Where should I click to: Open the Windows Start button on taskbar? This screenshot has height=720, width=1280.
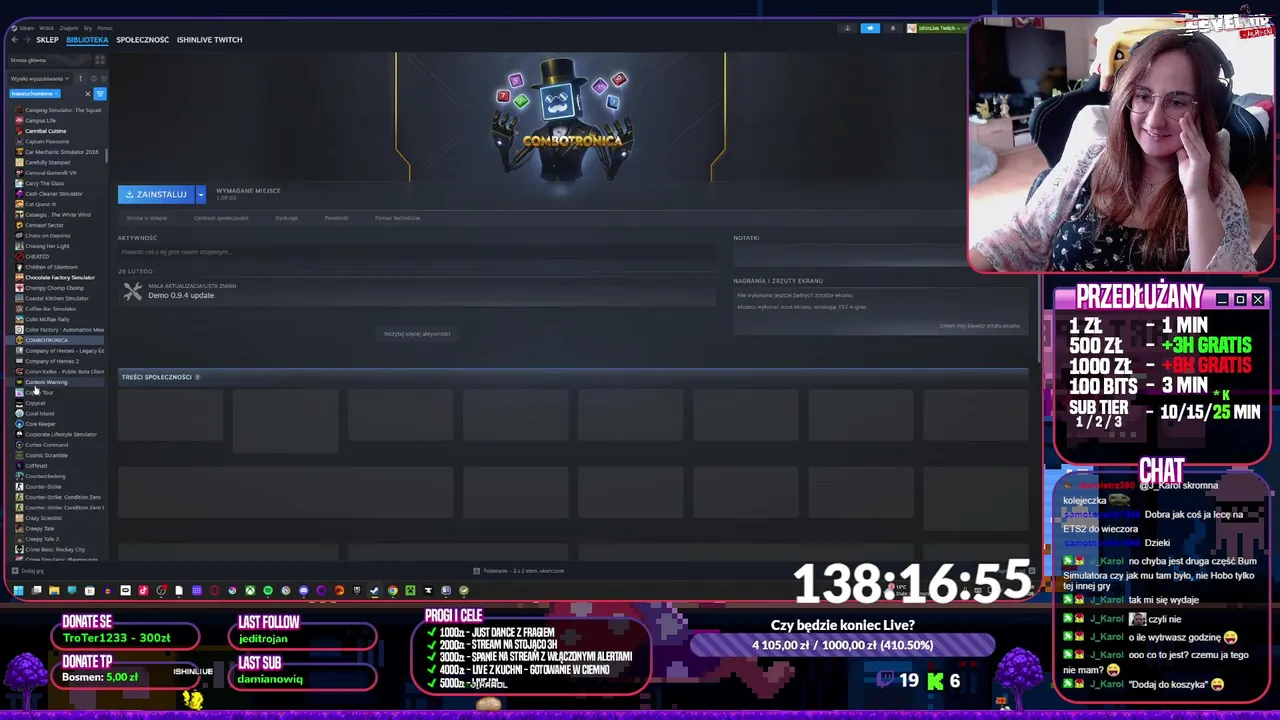[18, 590]
